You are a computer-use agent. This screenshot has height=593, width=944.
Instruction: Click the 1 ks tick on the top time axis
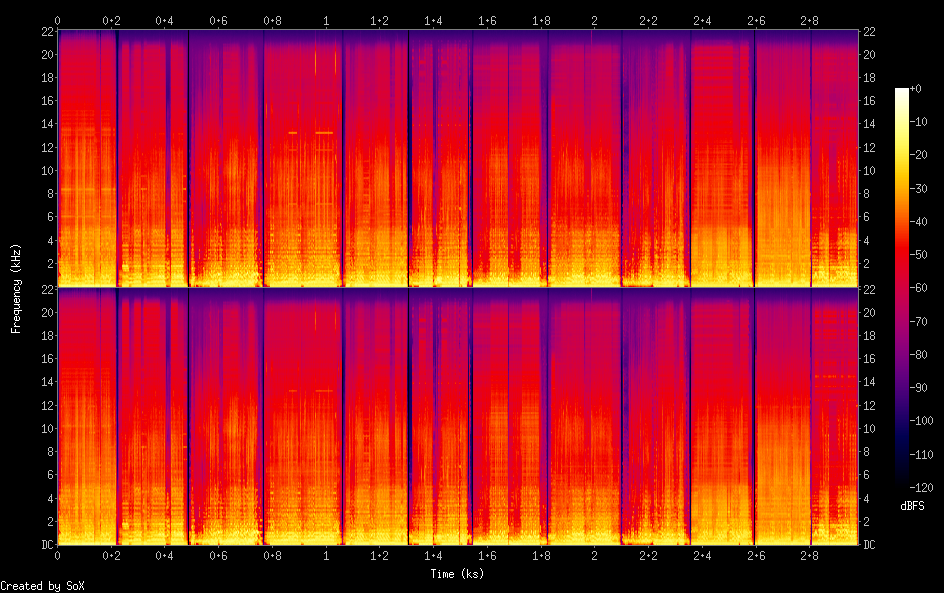tap(326, 20)
